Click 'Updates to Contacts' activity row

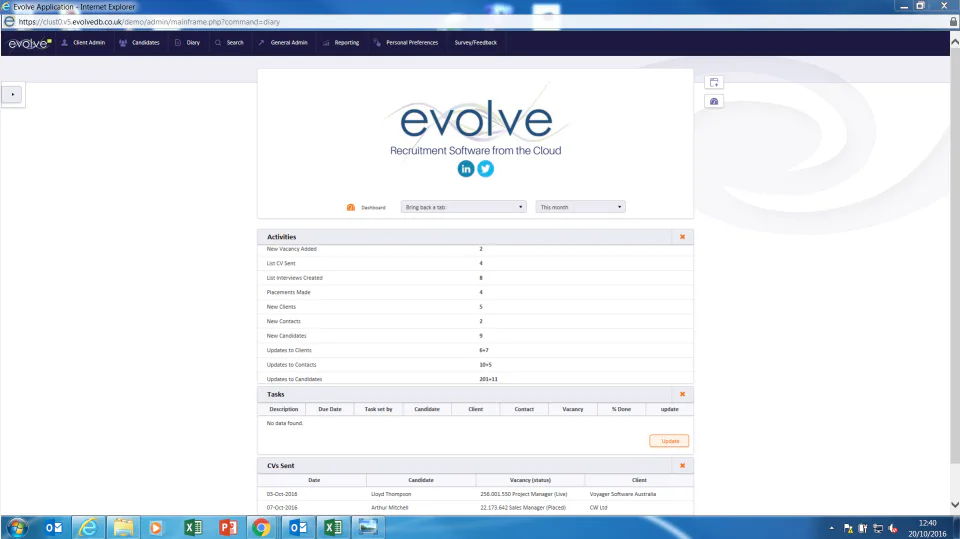tap(475, 365)
